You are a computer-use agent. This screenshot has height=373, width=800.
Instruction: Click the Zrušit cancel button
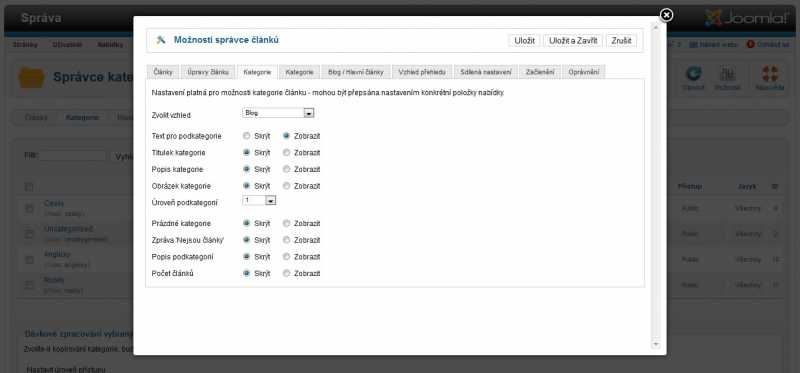pos(621,40)
